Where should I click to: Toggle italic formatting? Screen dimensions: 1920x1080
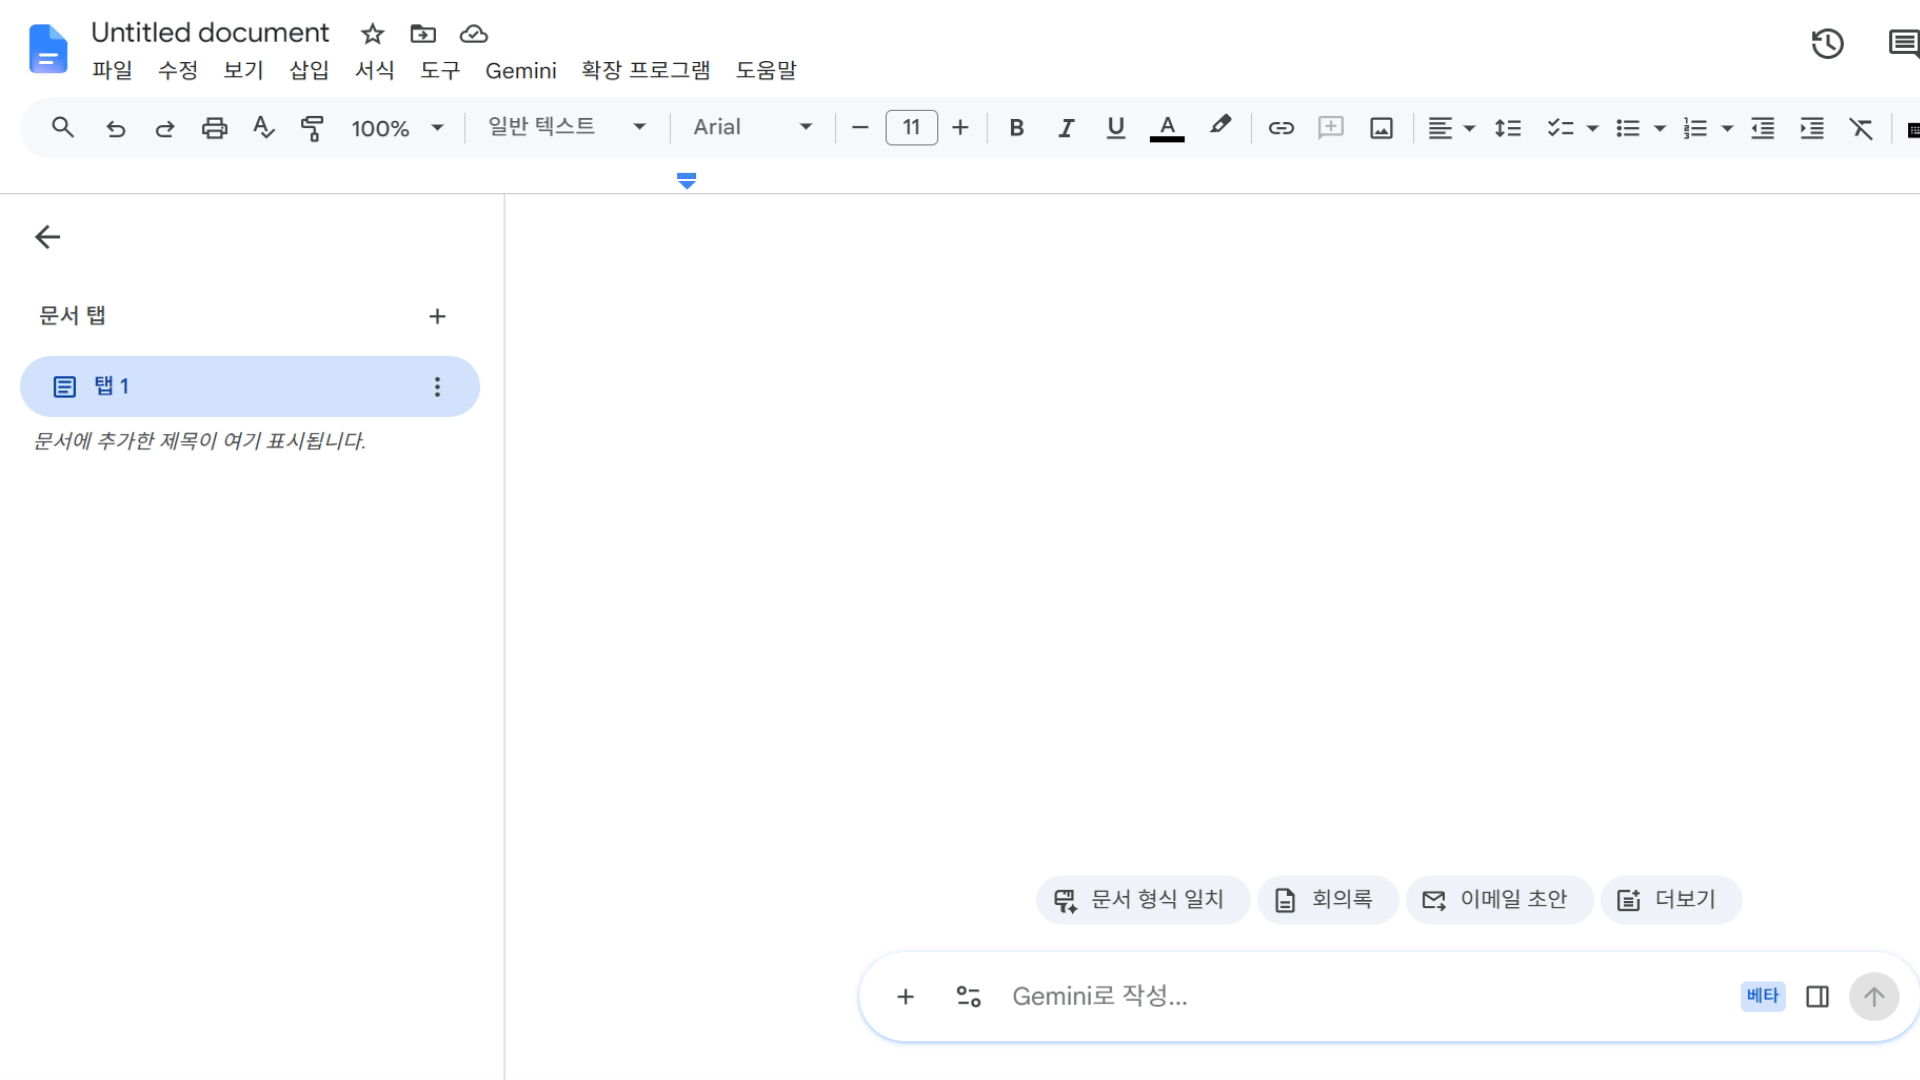[x=1066, y=128]
